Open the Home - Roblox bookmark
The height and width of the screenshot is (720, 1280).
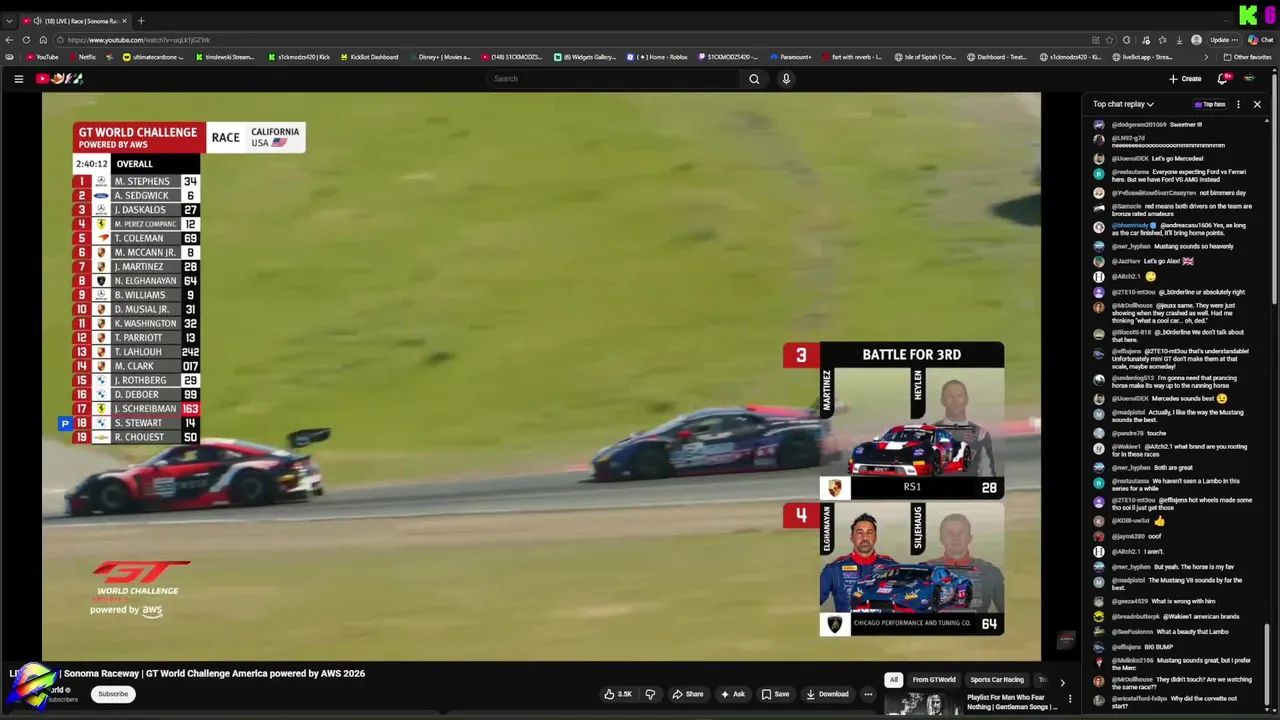658,57
